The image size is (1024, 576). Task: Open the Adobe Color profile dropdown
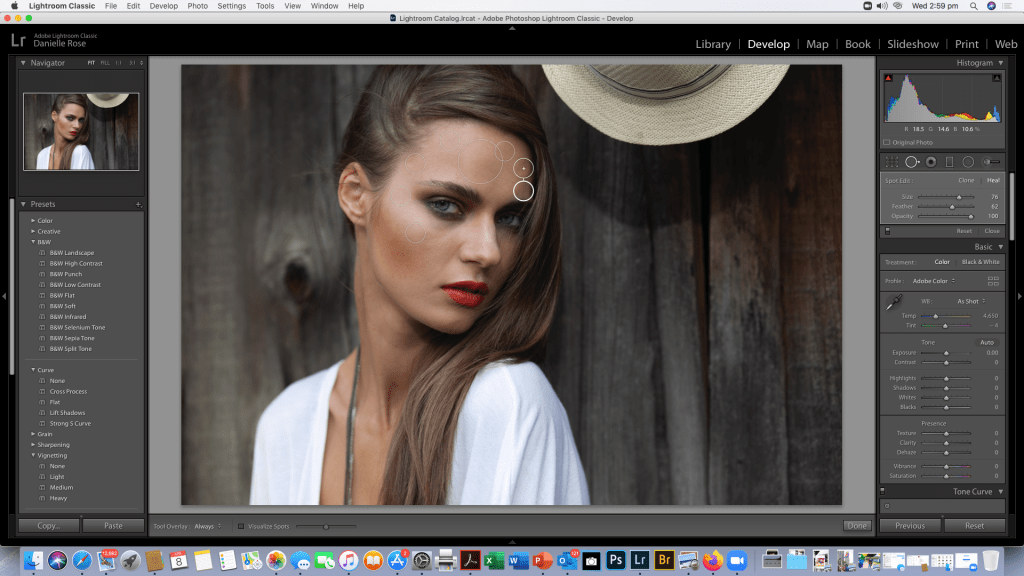[x=934, y=281]
